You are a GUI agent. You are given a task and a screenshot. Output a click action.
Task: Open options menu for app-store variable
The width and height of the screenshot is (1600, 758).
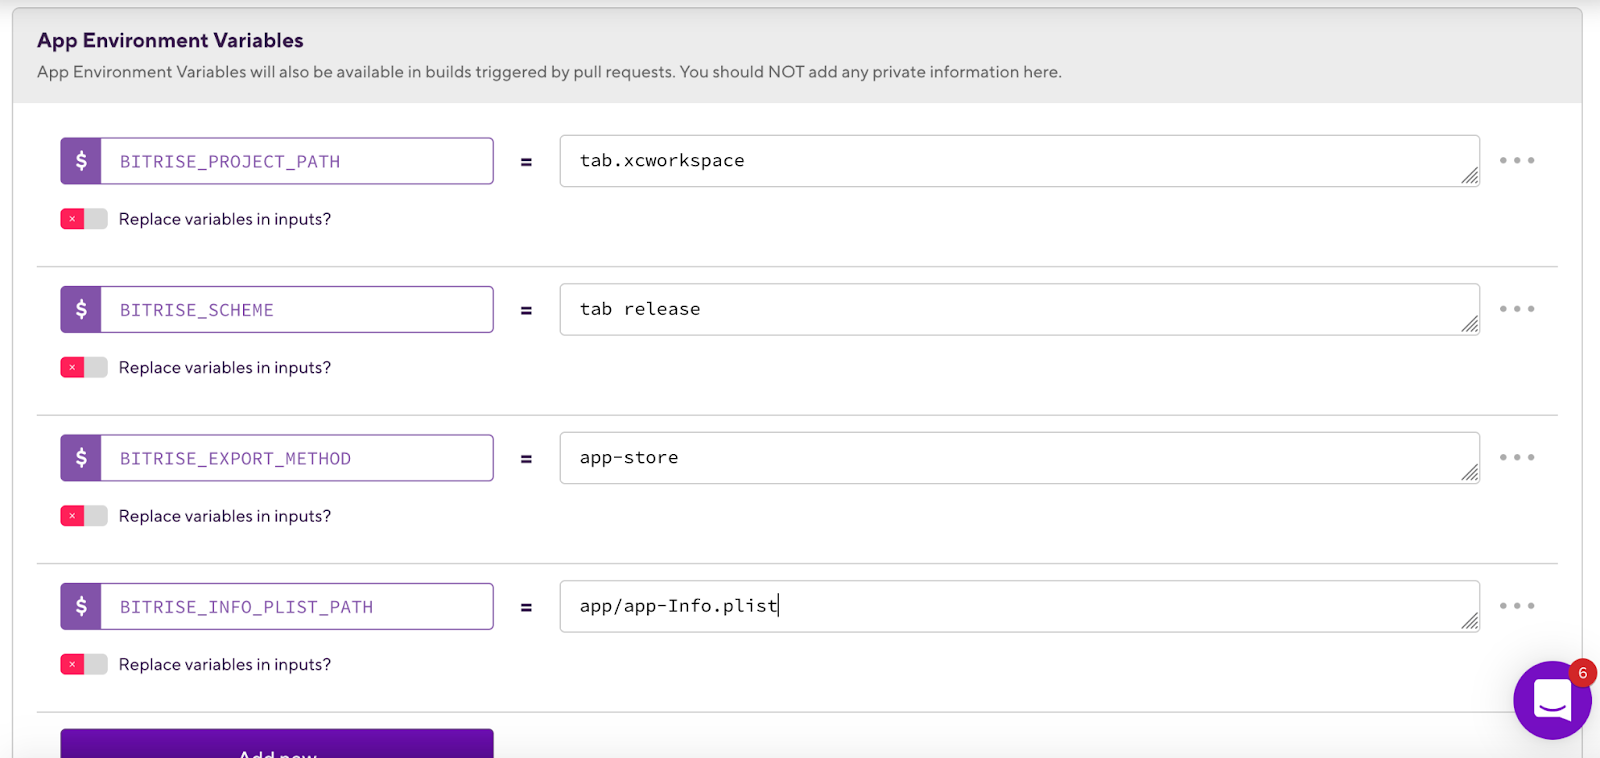click(1517, 458)
